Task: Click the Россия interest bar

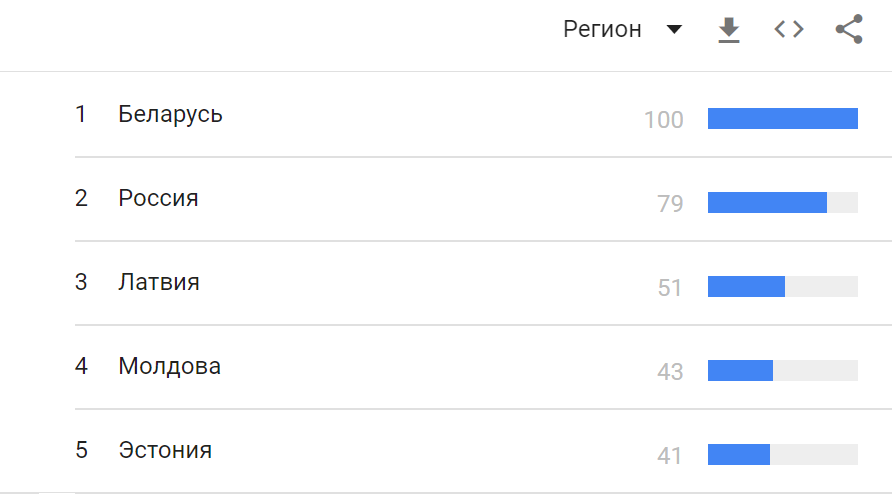Action: click(783, 203)
